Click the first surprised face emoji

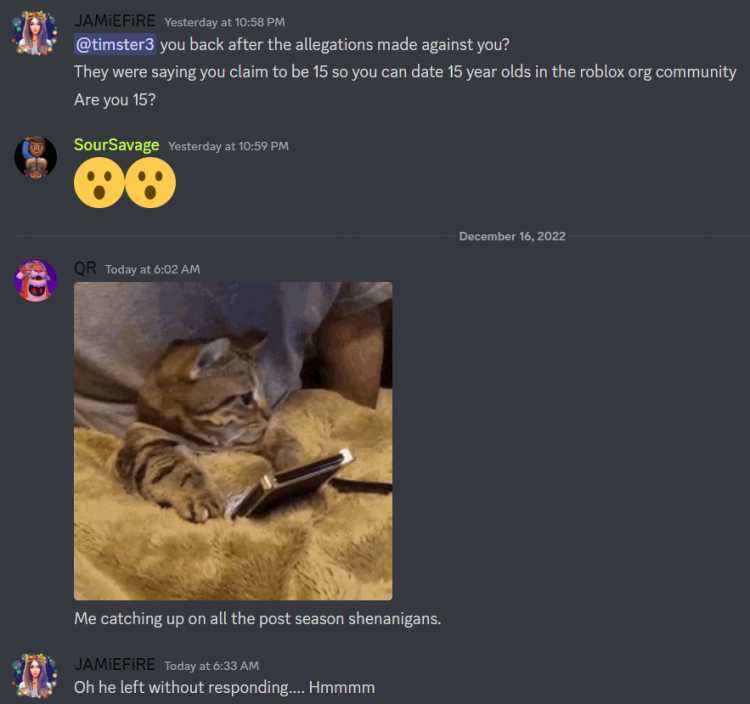click(99, 183)
